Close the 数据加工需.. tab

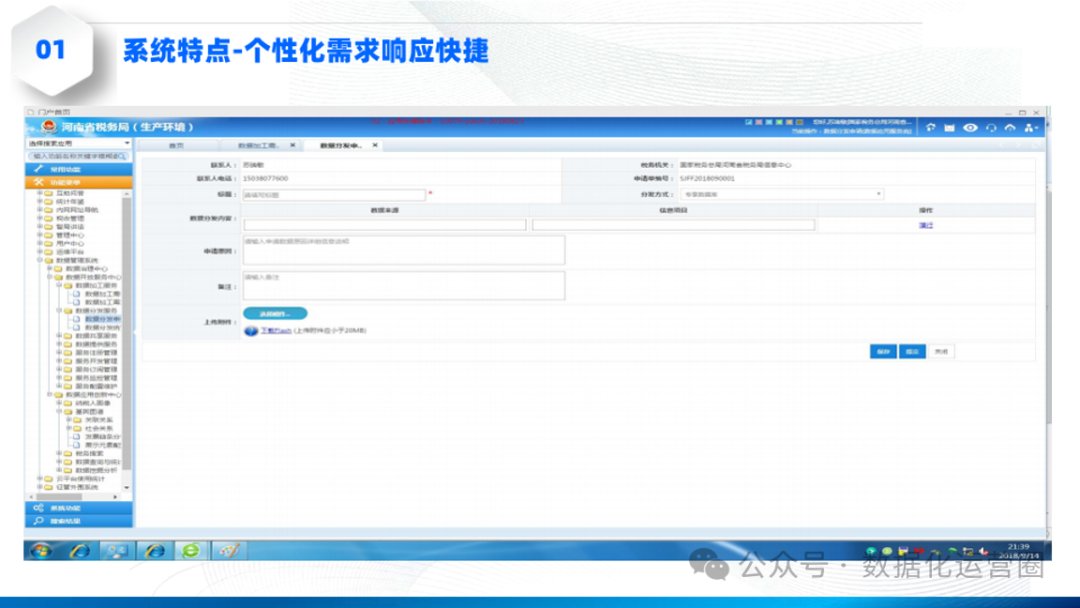tap(293, 145)
